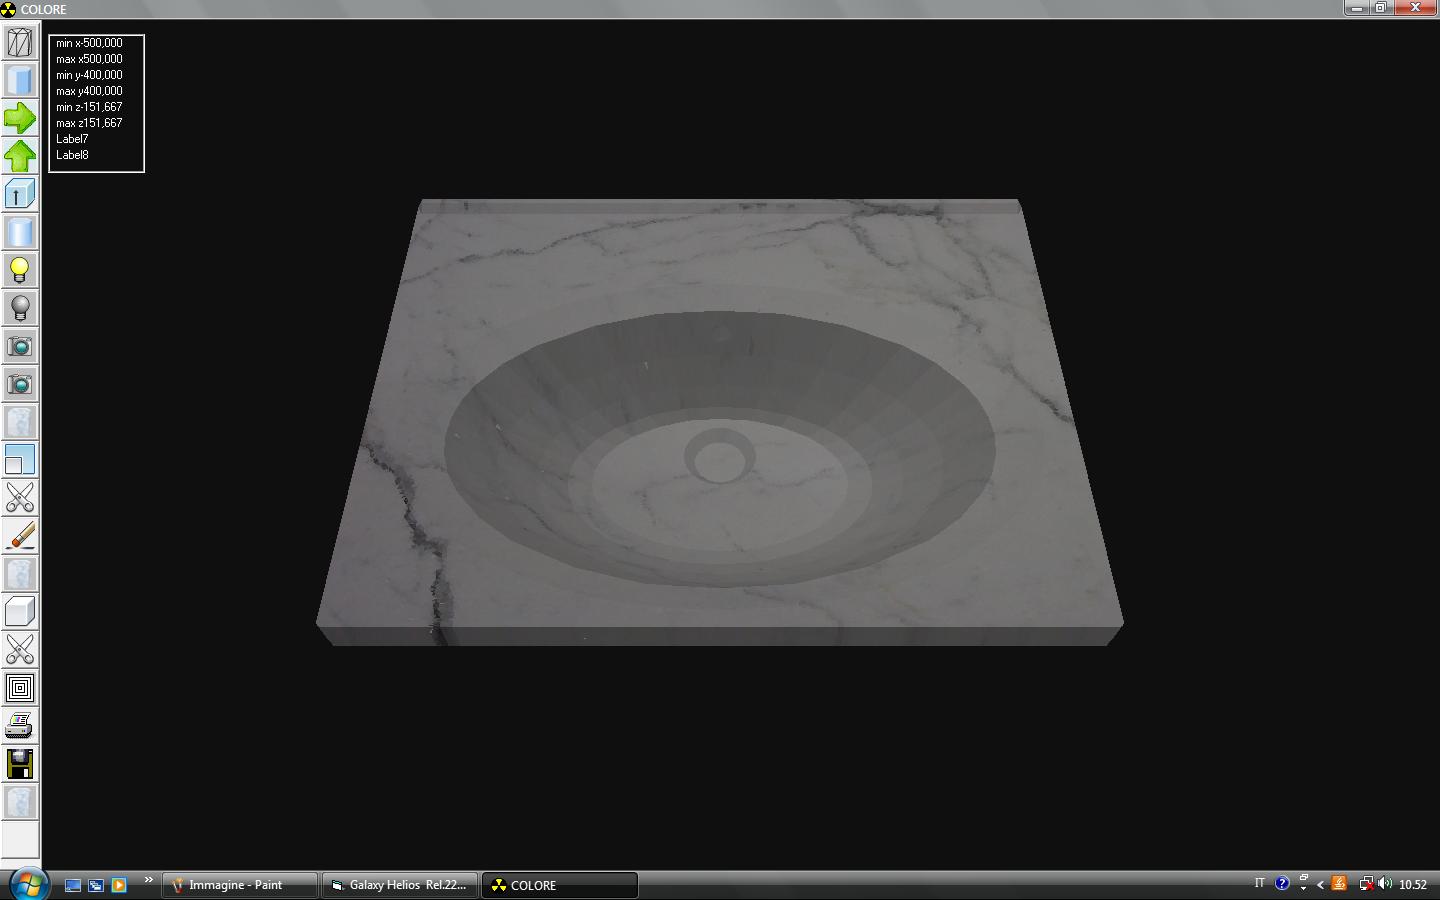Click the scissors icon above the paintbrush

coord(20,498)
